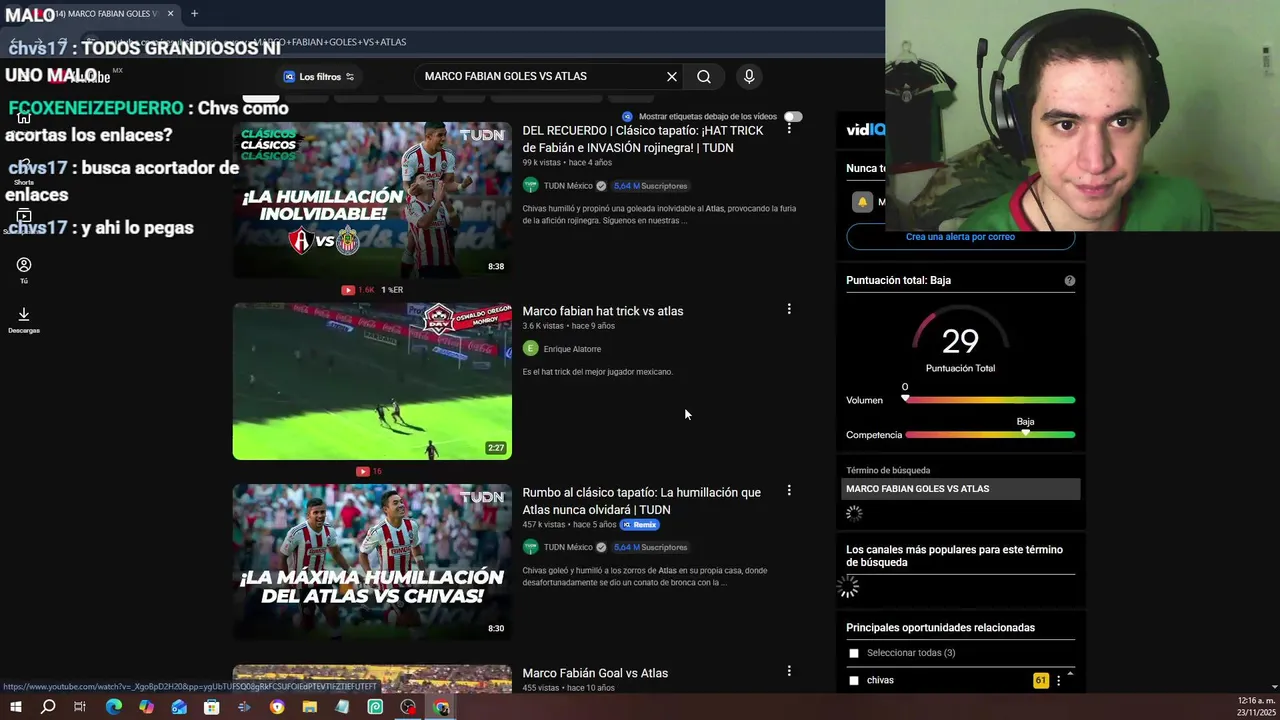Viewport: 1280px width, 720px height.
Task: Close the MARCO FABIAN GOLES browser tab
Action: pos(170,14)
